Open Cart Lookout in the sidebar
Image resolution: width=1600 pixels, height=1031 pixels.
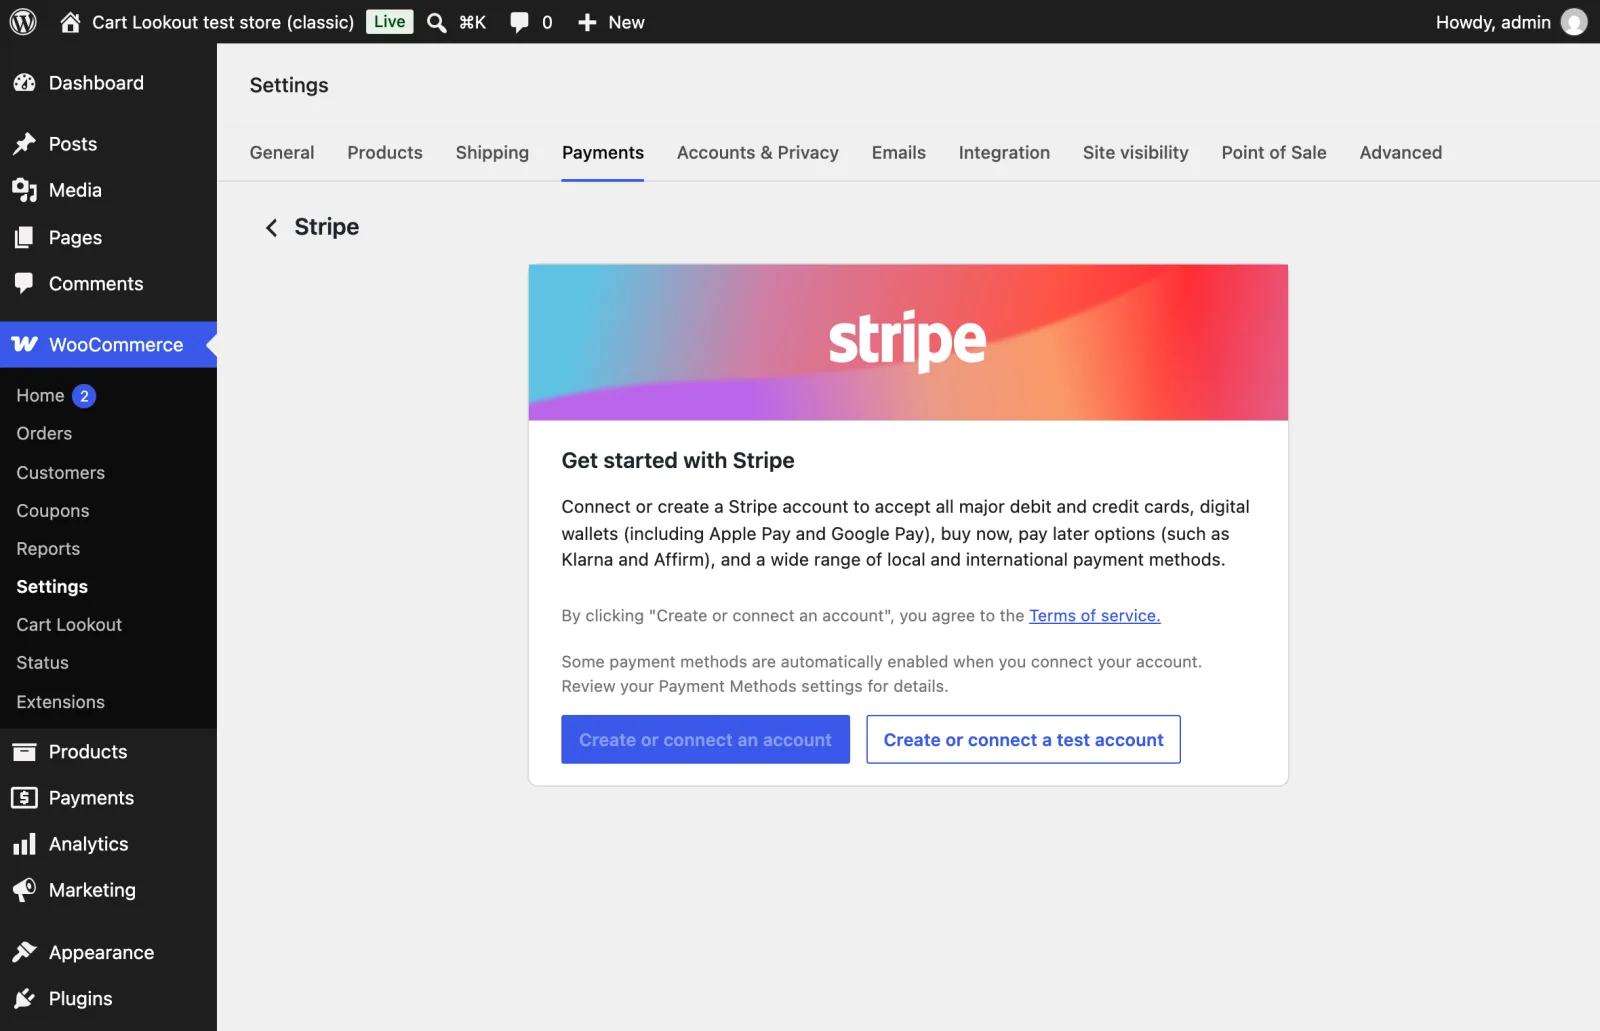[69, 624]
